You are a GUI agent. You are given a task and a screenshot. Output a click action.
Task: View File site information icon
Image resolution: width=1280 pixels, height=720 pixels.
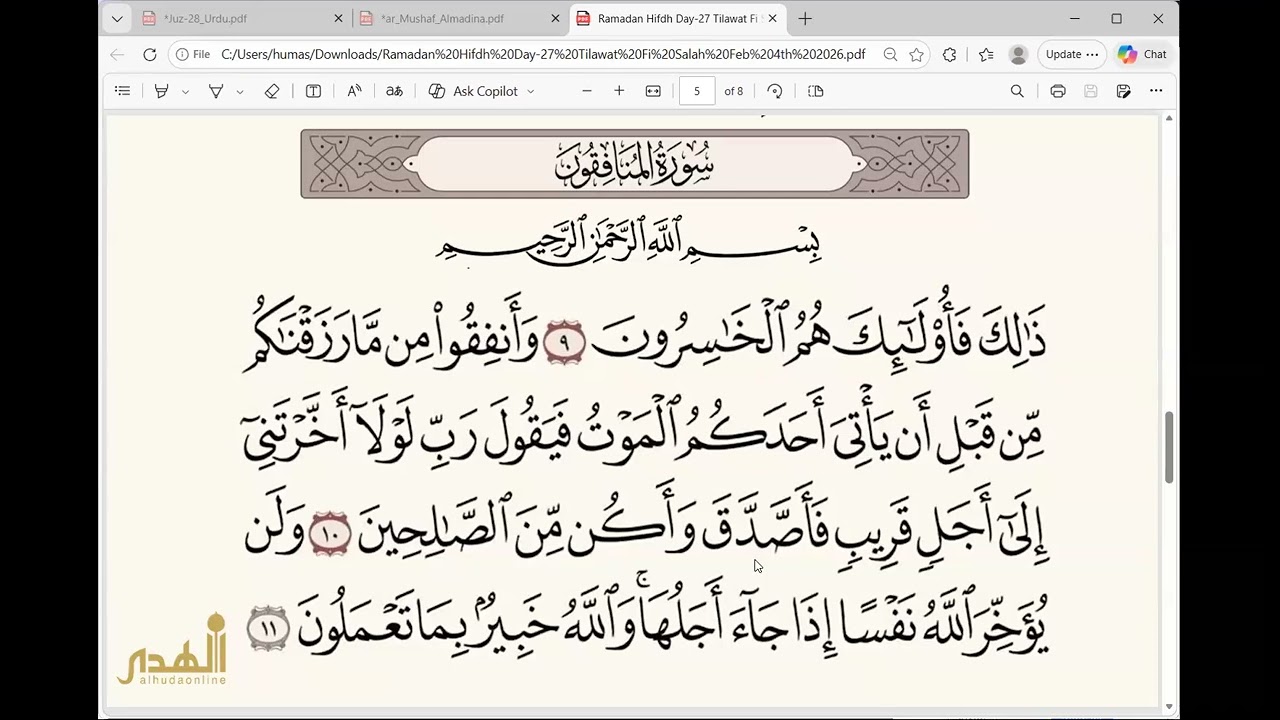tap(193, 54)
